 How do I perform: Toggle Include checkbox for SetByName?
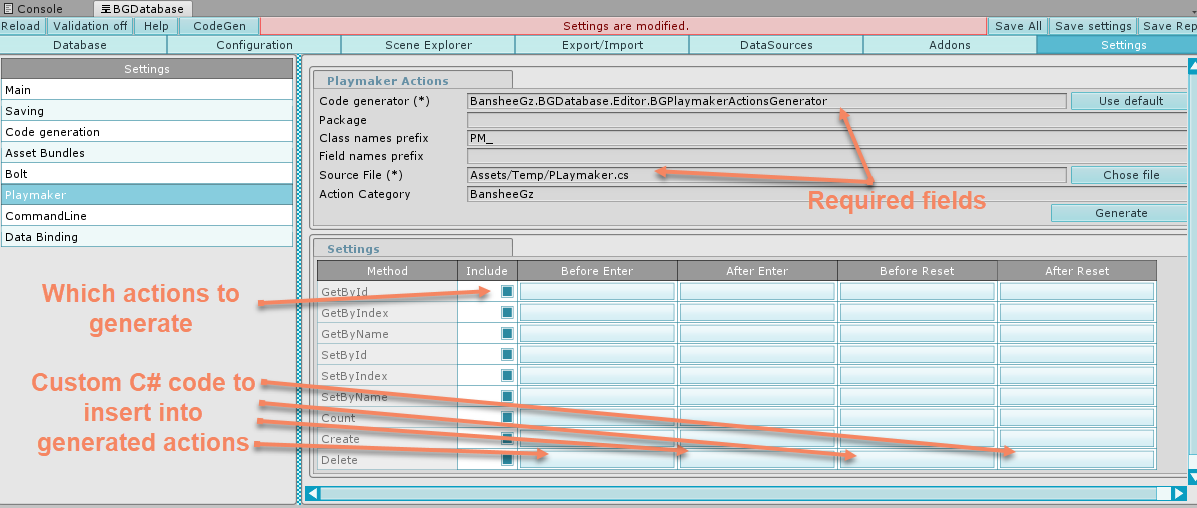[x=507, y=396]
